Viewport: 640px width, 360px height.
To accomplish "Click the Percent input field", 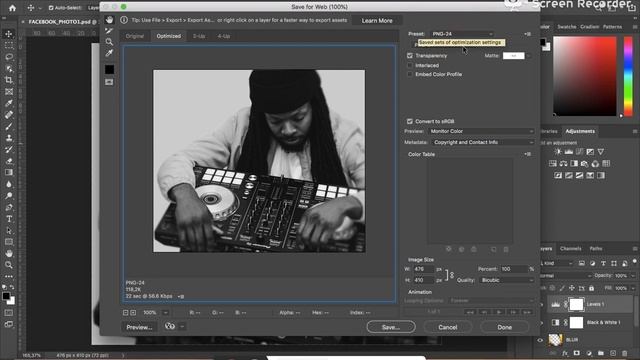I will (514, 269).
